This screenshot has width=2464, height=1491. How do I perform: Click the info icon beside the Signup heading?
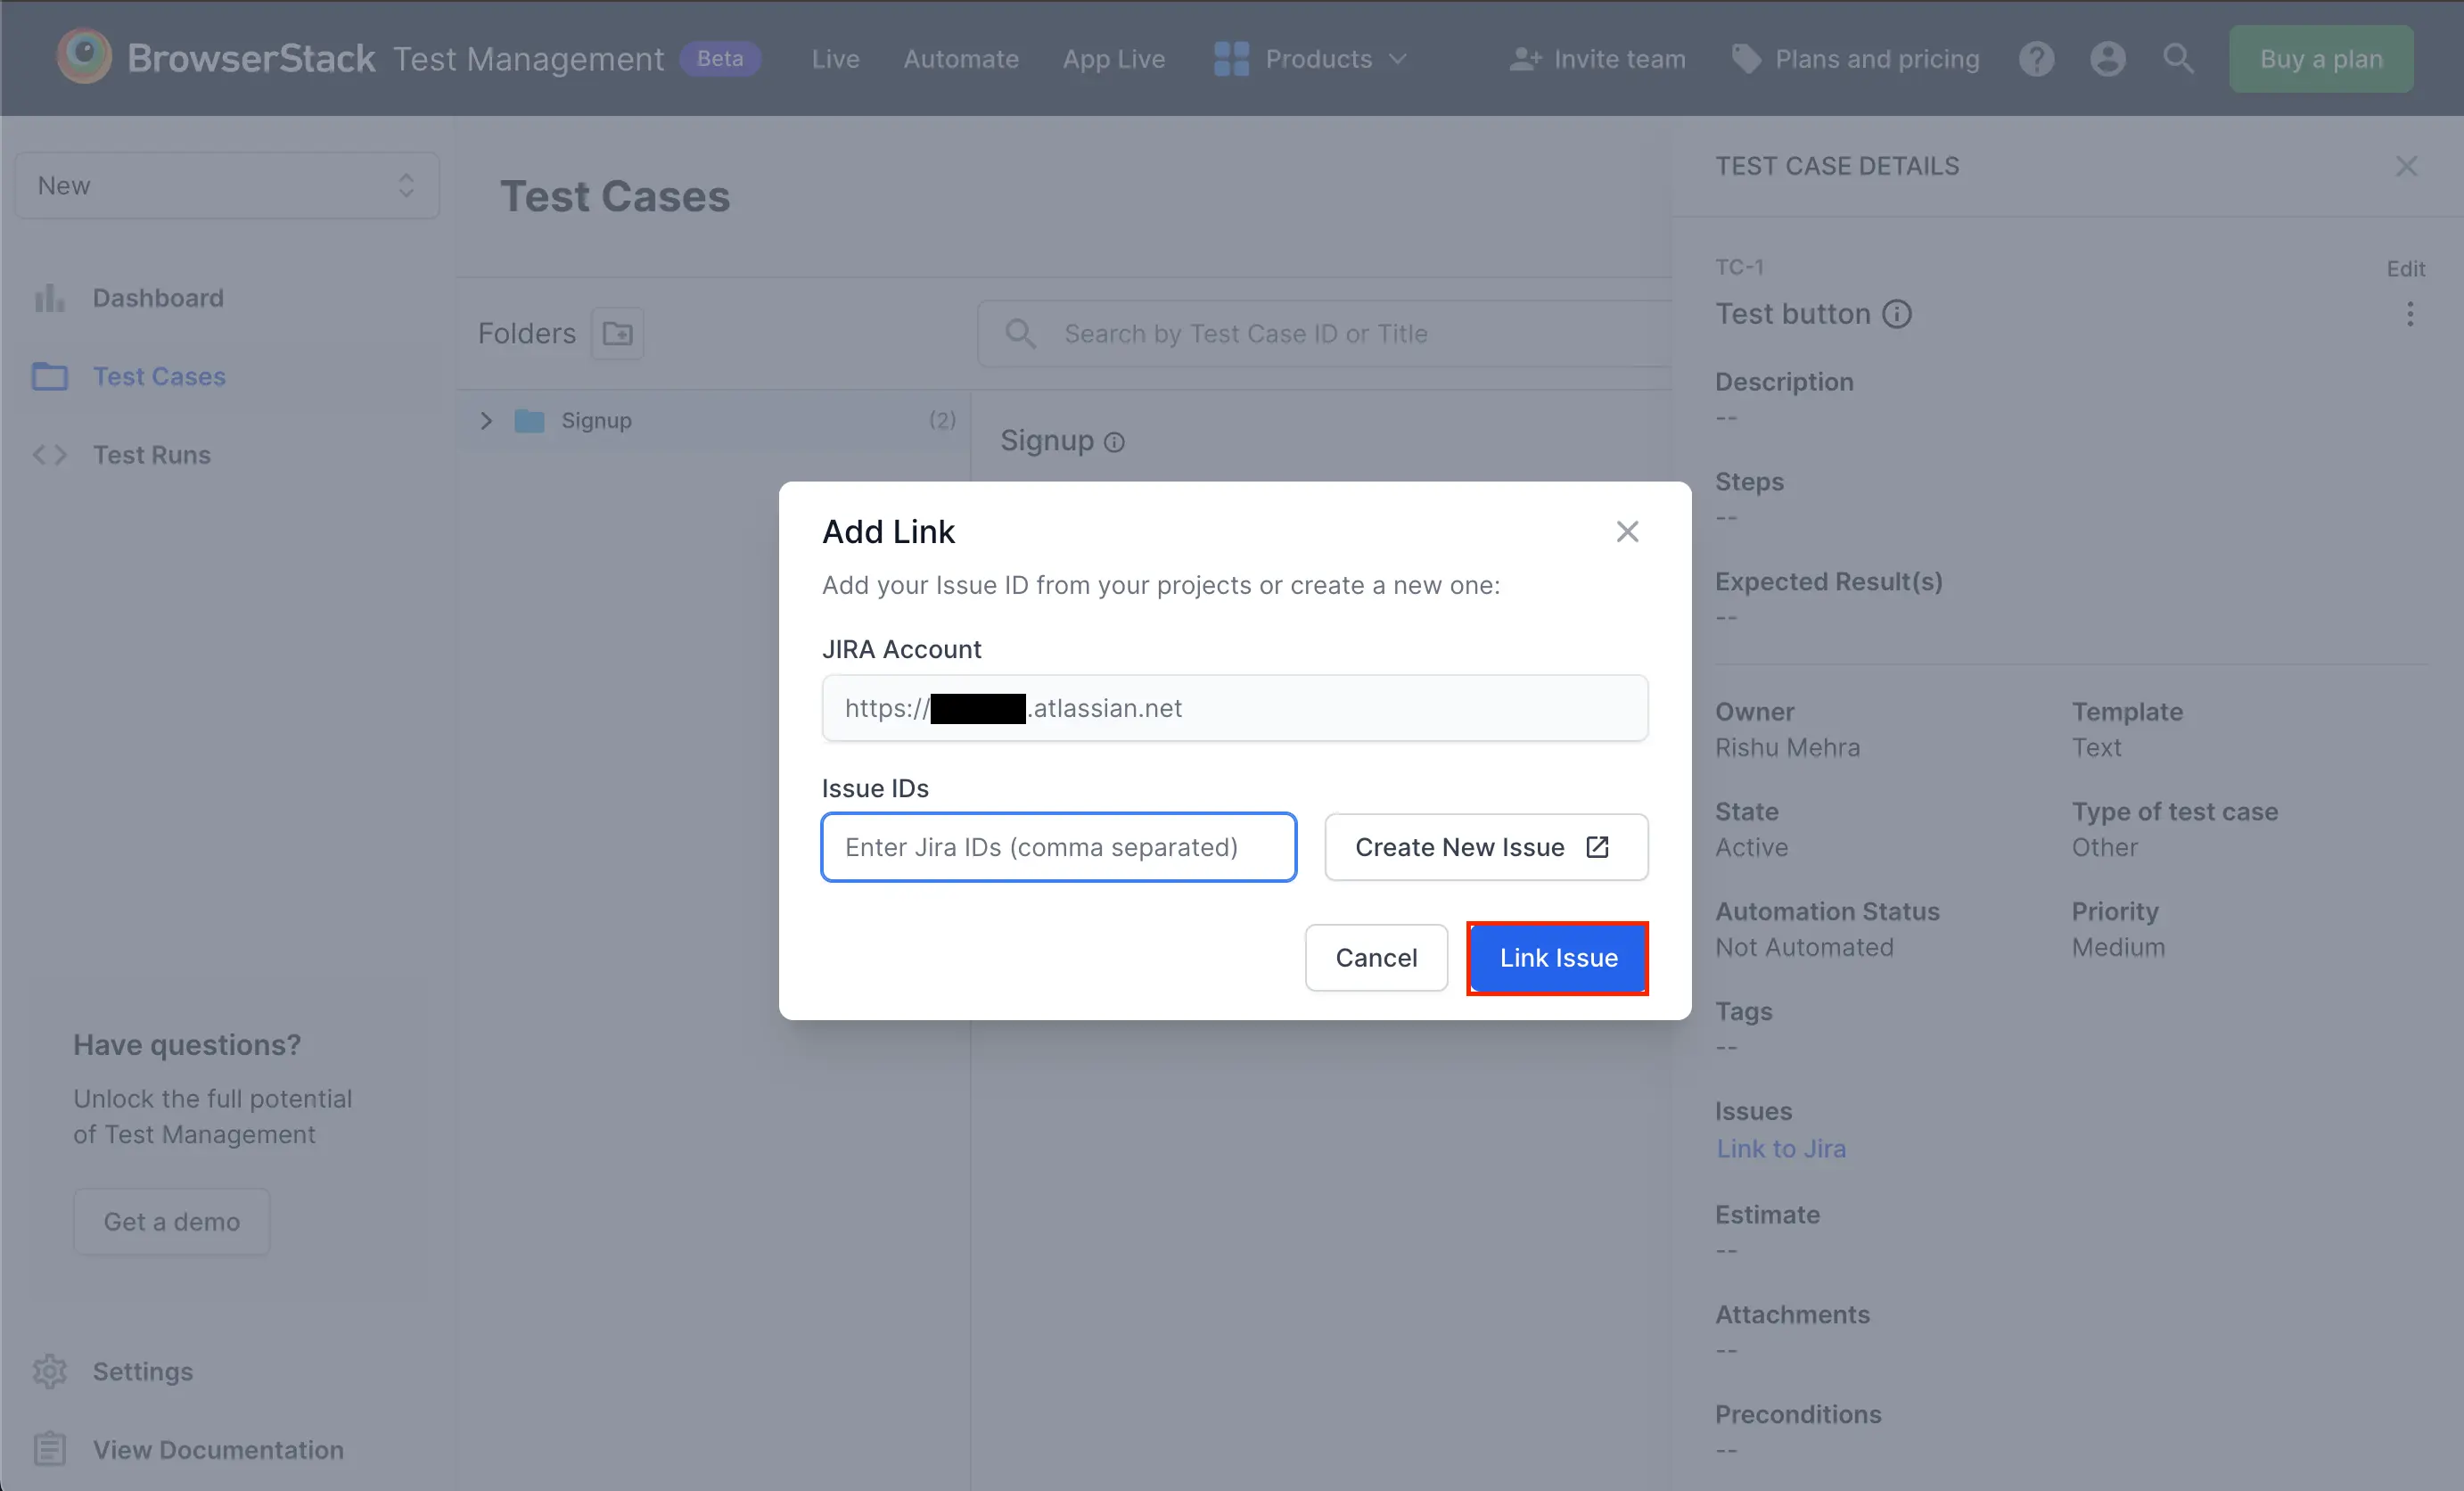[x=1114, y=441]
